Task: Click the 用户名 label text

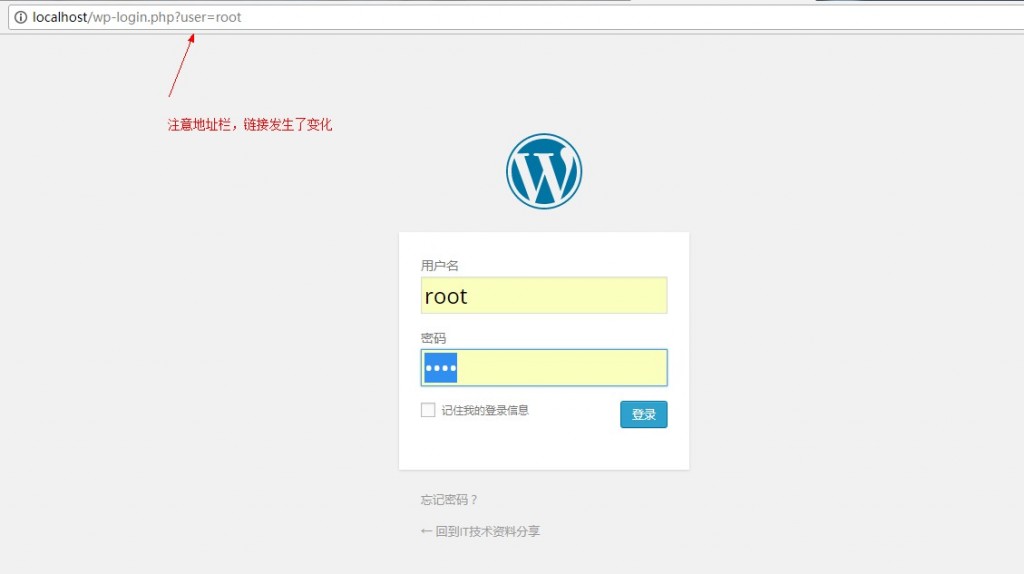Action: (x=440, y=266)
